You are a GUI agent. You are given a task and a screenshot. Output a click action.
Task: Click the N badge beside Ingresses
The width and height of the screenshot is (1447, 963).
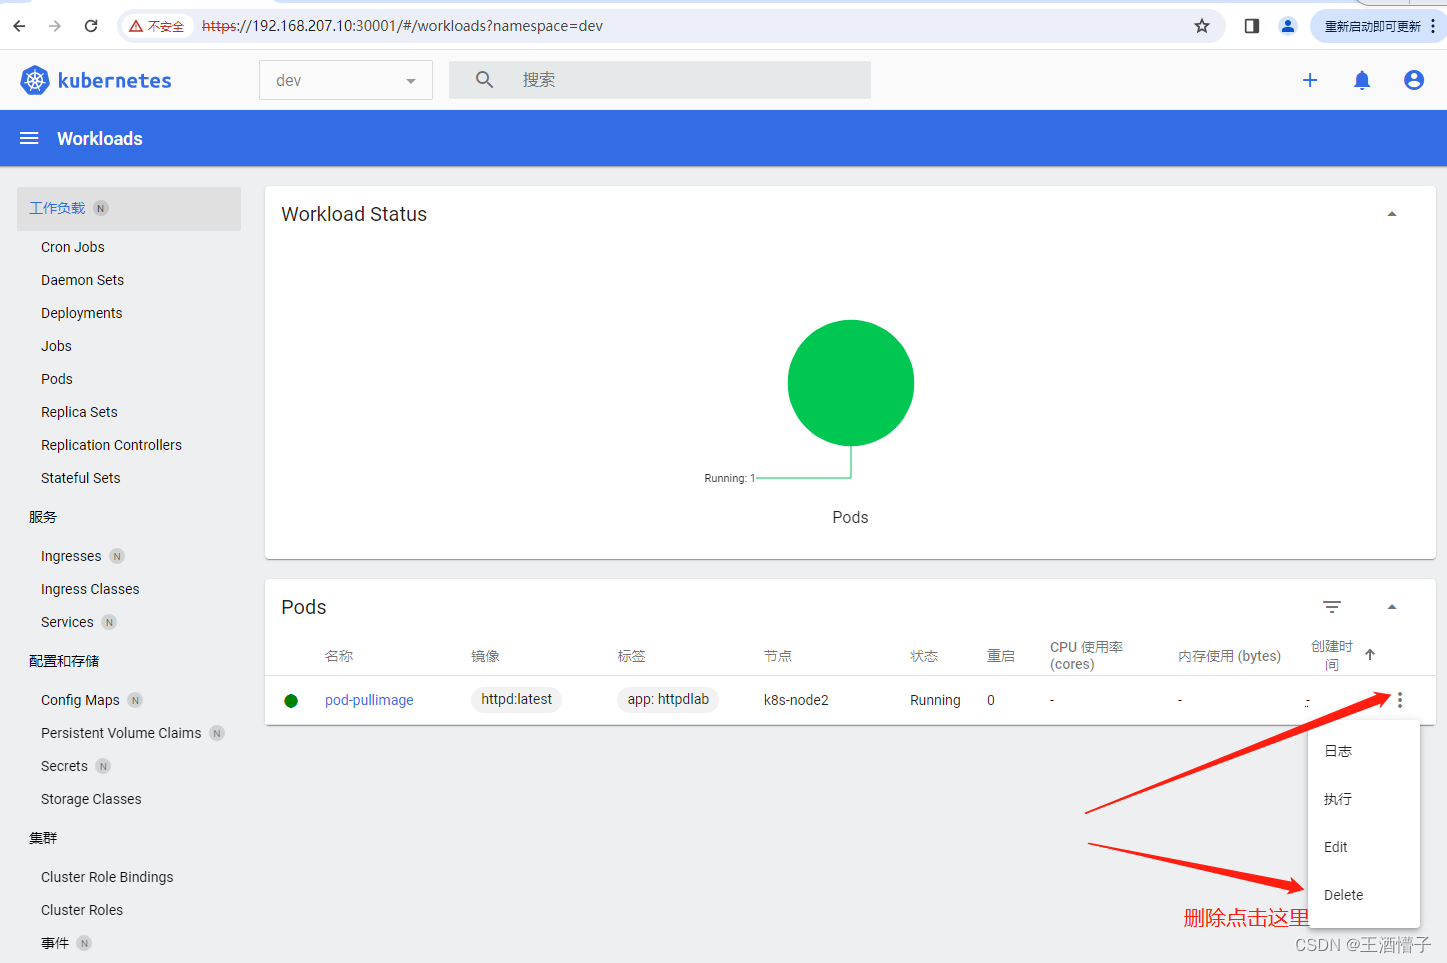(117, 556)
